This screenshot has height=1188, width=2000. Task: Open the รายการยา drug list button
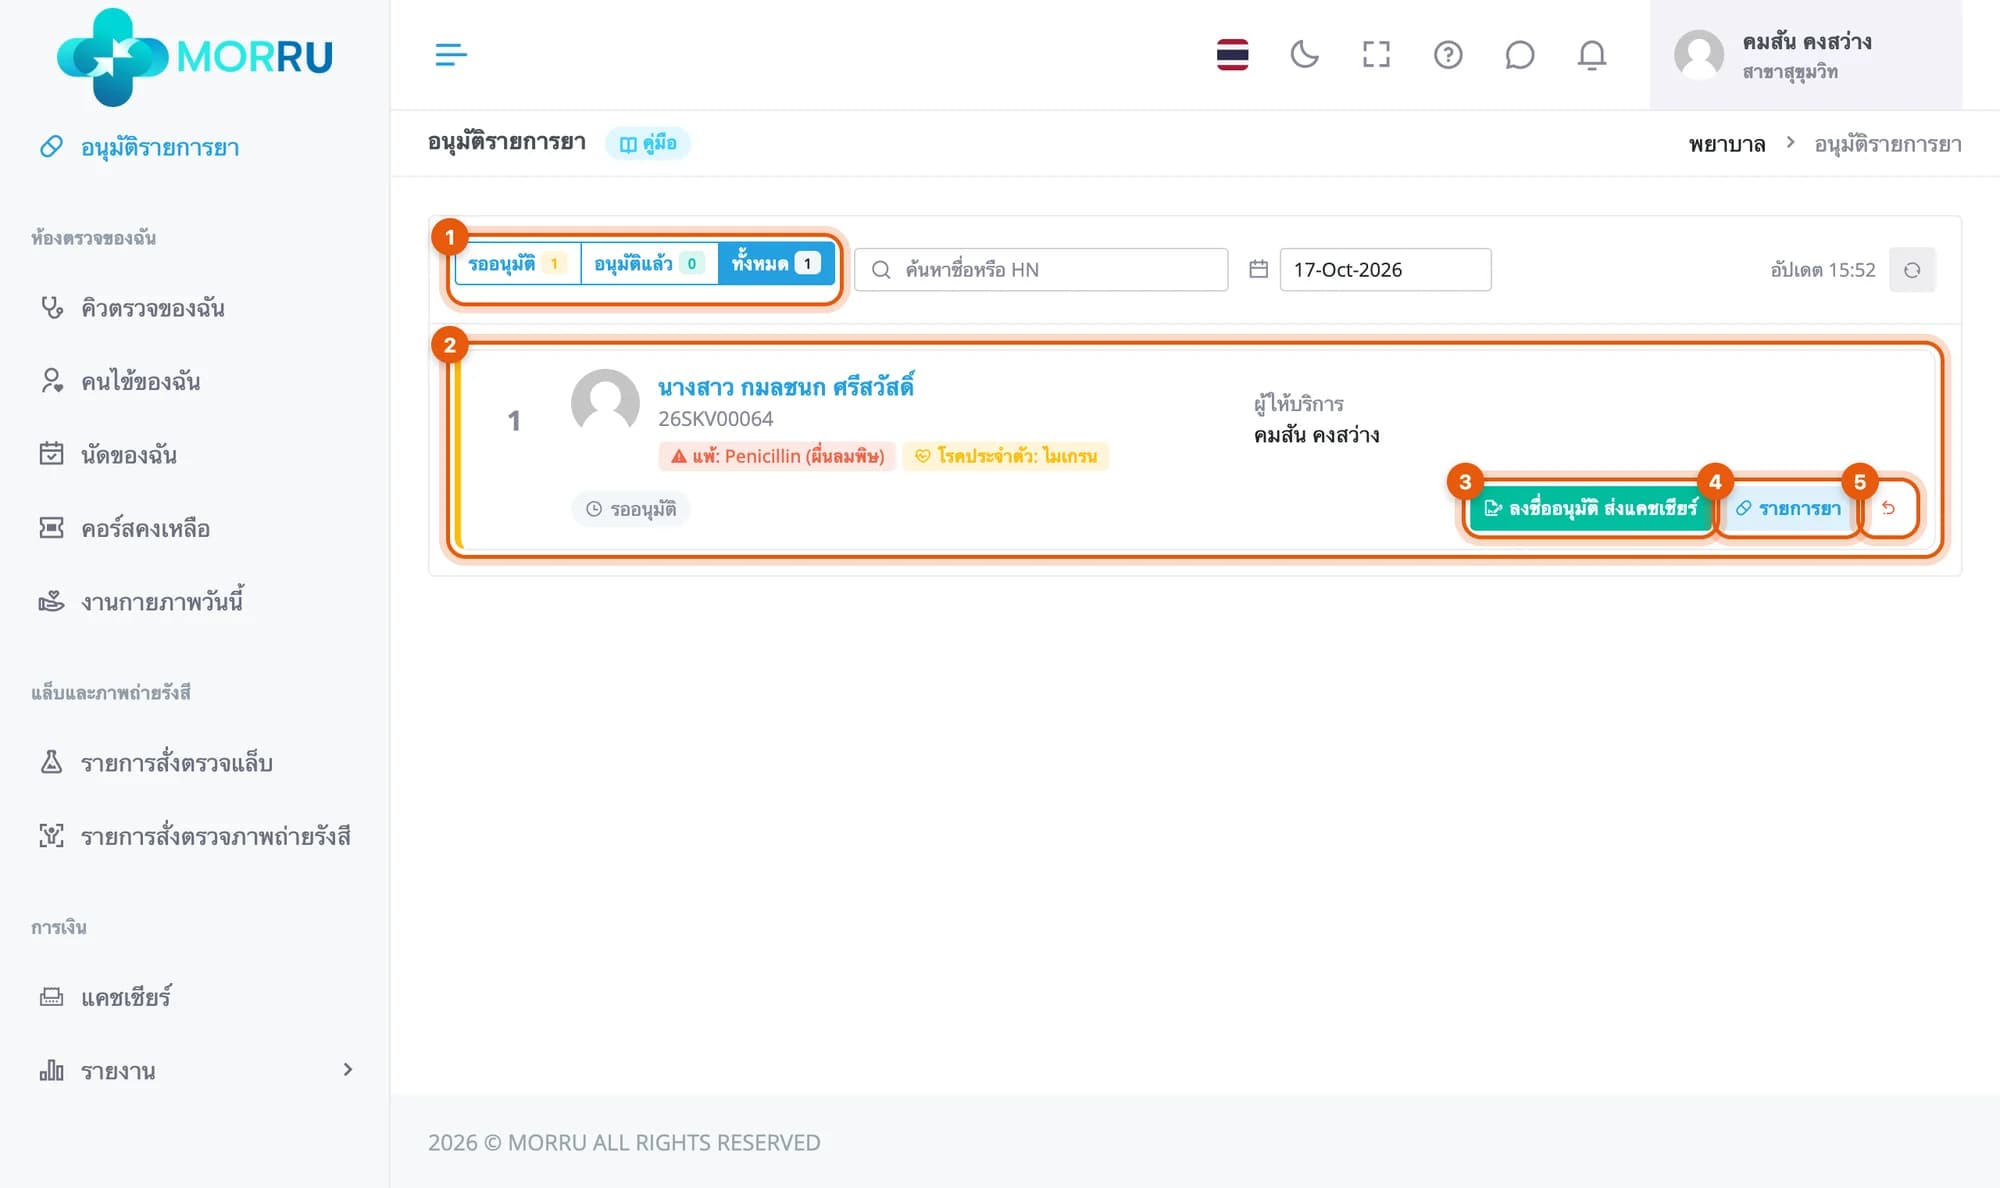(x=1788, y=508)
